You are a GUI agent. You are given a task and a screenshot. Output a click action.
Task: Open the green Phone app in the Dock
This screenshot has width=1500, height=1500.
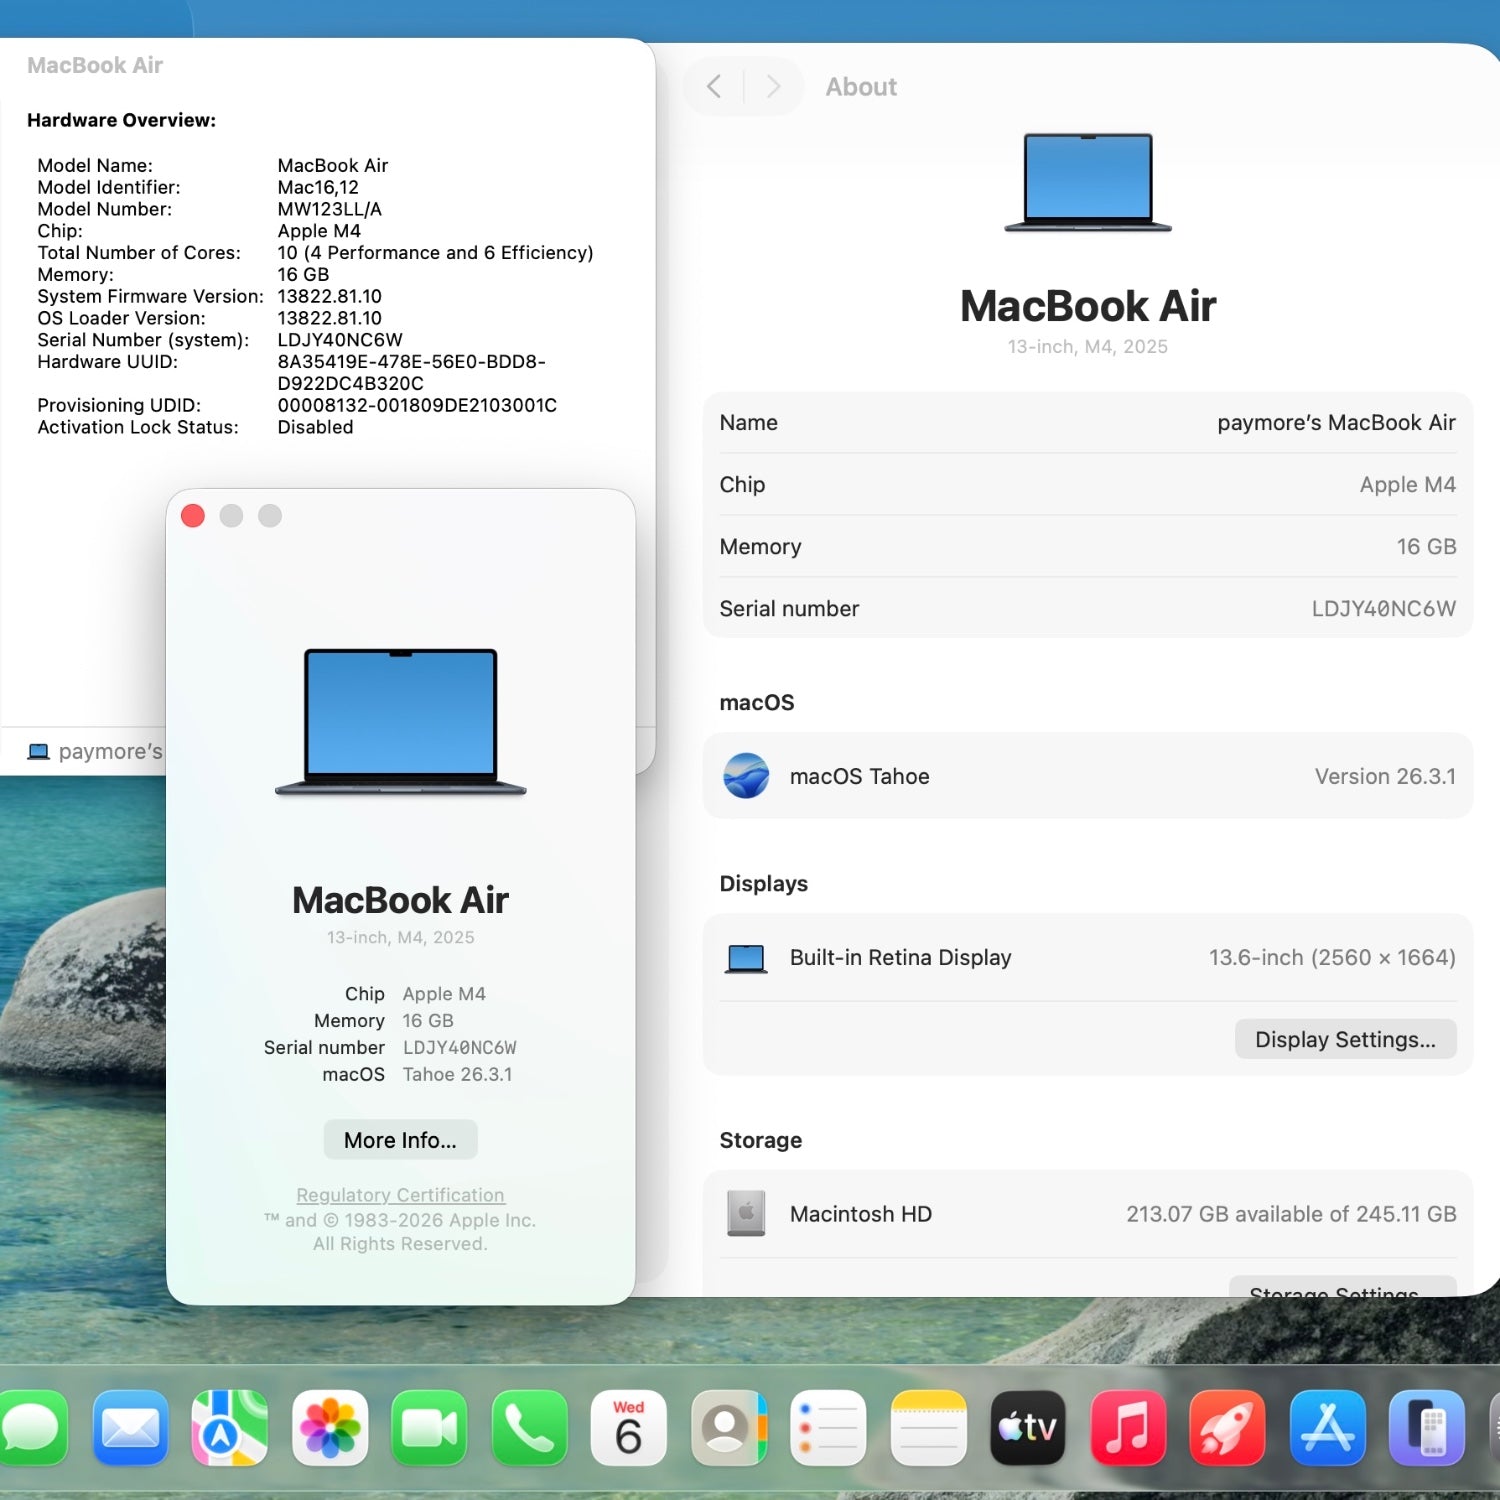tap(529, 1427)
